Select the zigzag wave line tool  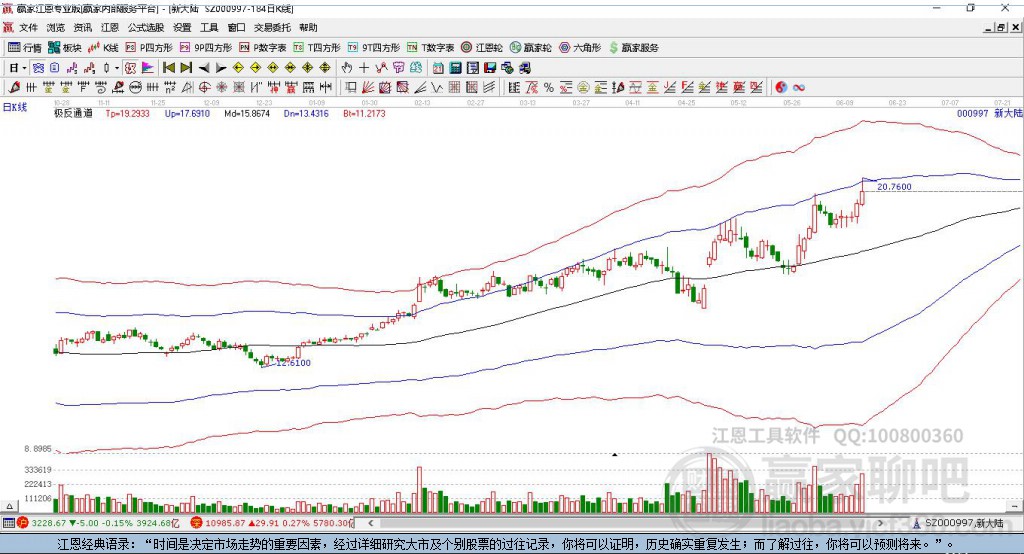point(437,88)
